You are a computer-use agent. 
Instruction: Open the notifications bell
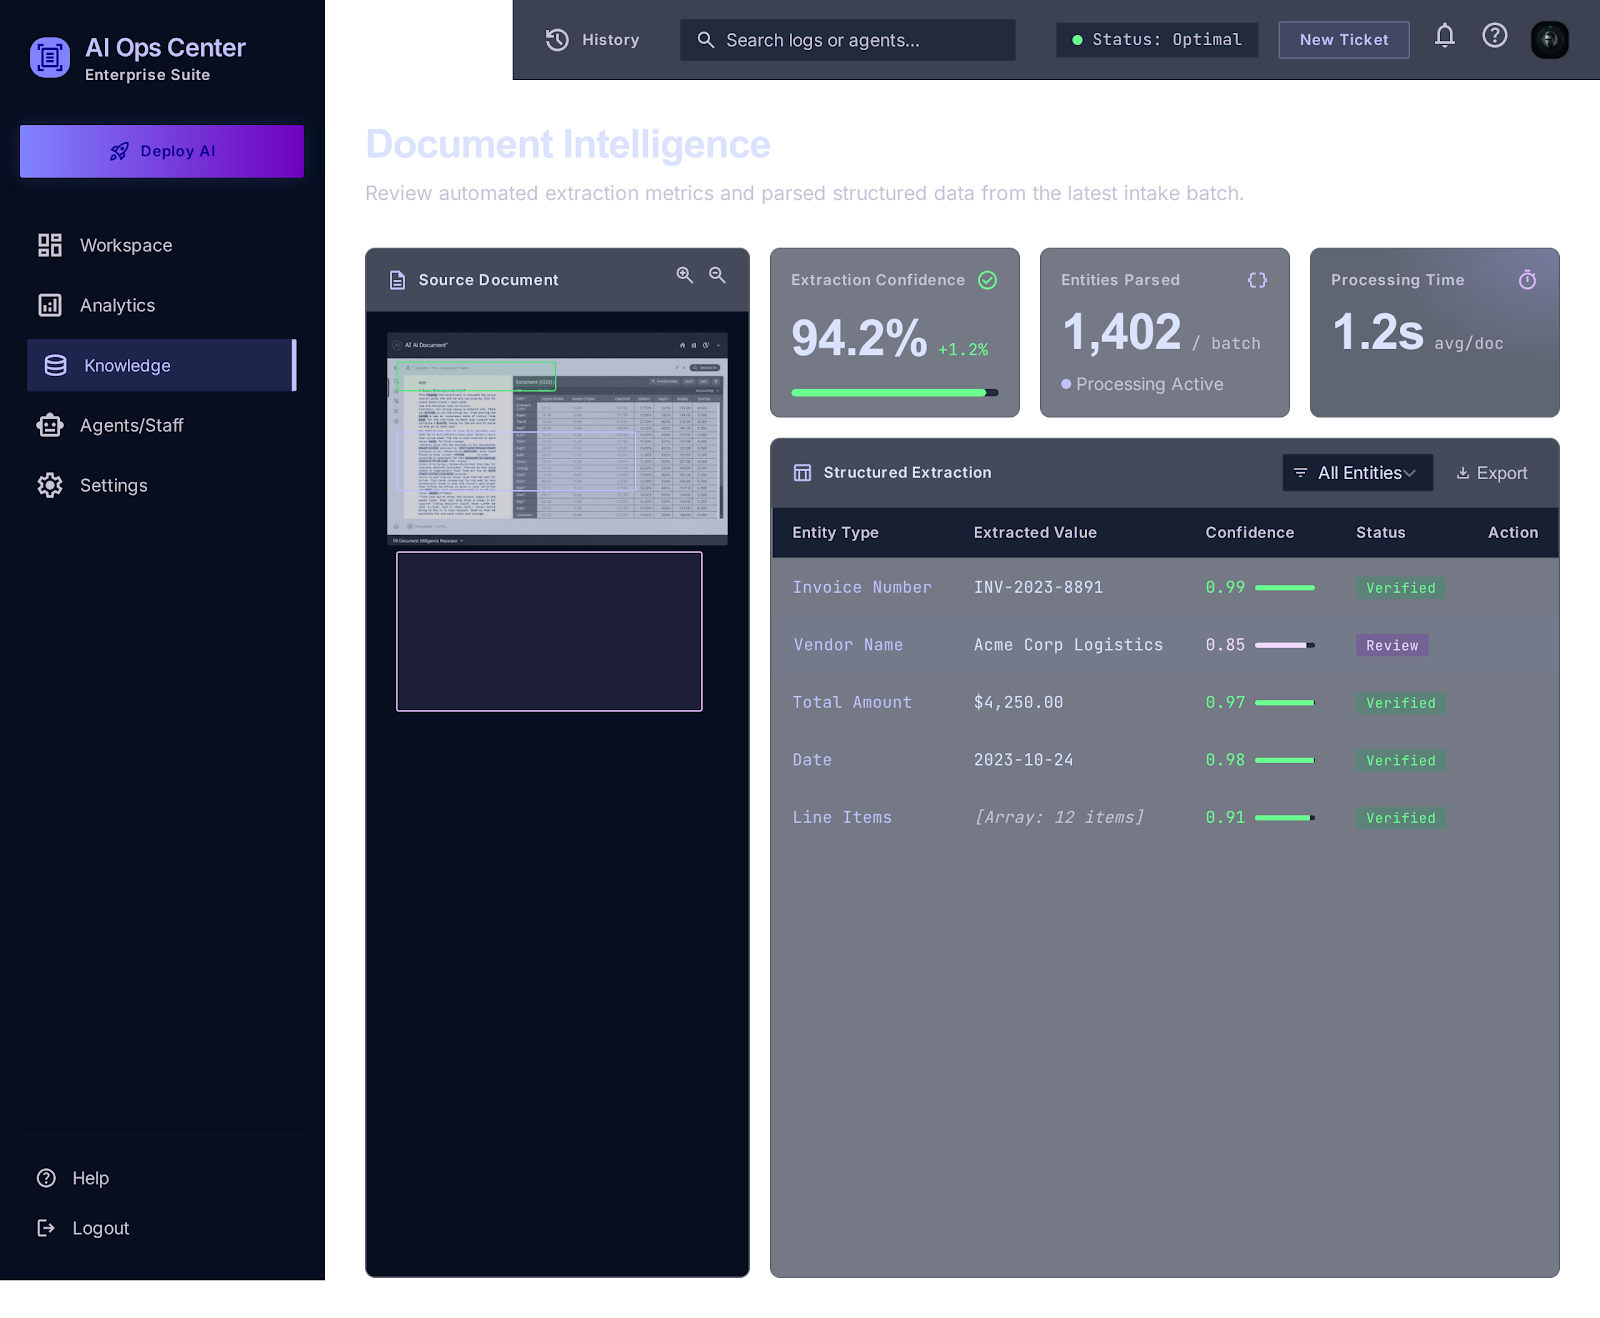(1445, 36)
